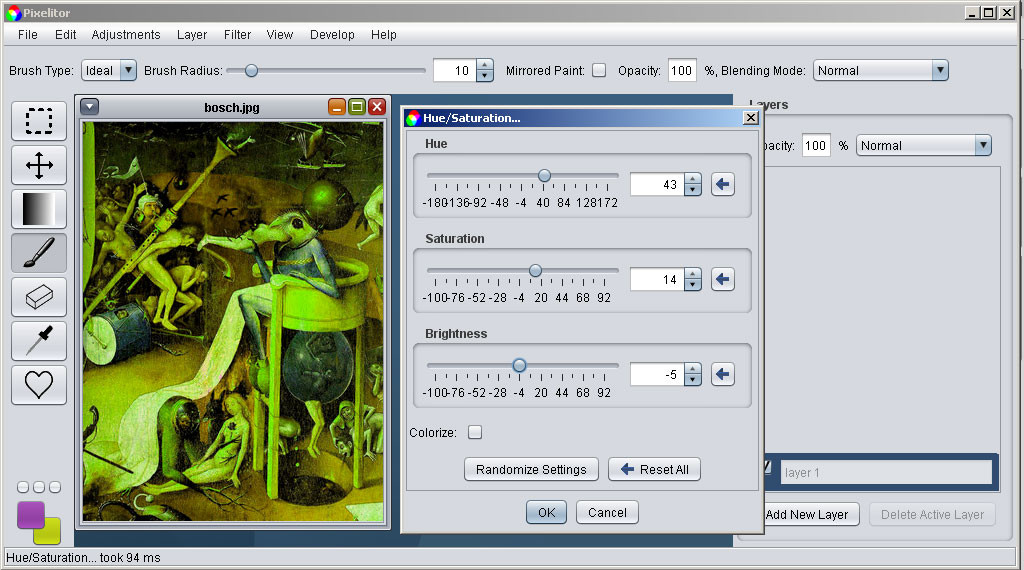
Task: Open the Filter menu
Action: [237, 35]
